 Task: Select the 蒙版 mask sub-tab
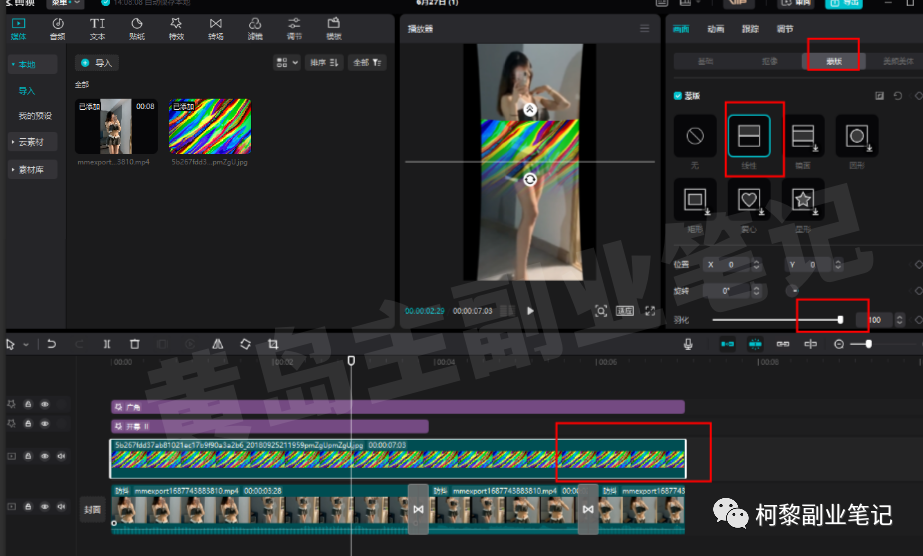[834, 61]
